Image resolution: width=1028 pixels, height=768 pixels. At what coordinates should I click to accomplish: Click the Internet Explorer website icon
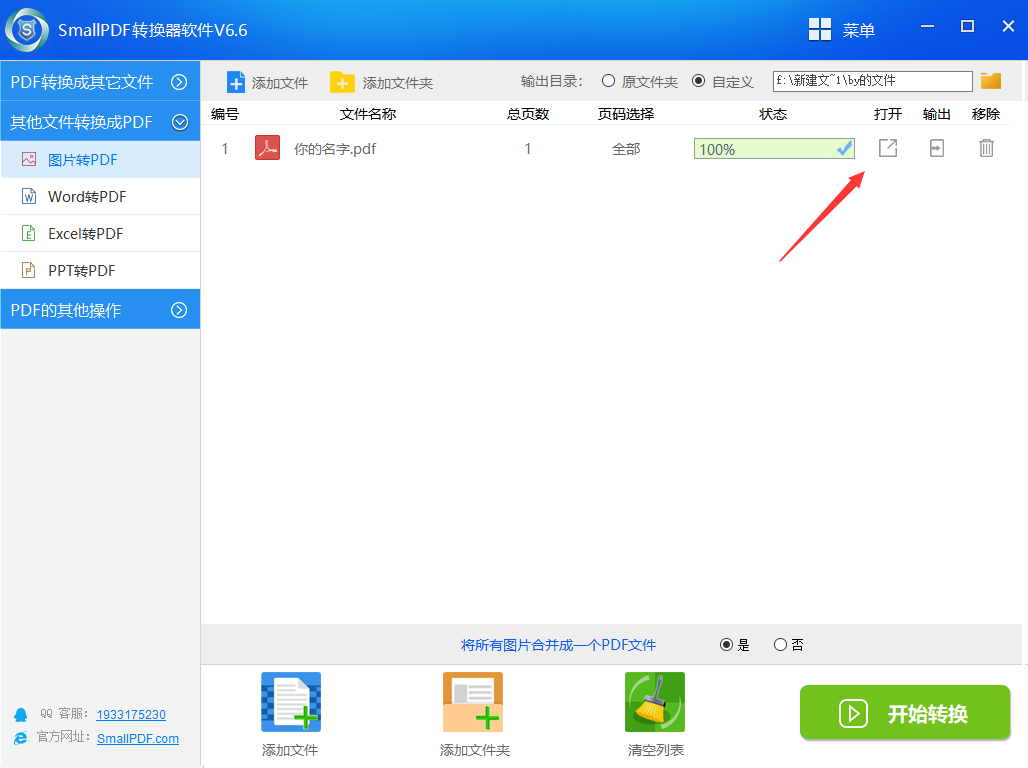(21, 738)
